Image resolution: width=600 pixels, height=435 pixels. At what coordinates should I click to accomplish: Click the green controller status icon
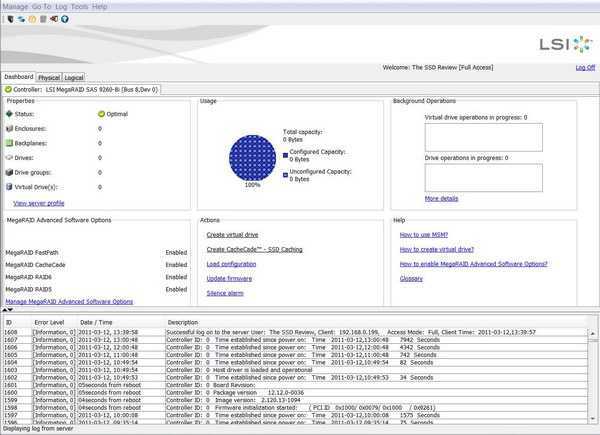pos(8,90)
